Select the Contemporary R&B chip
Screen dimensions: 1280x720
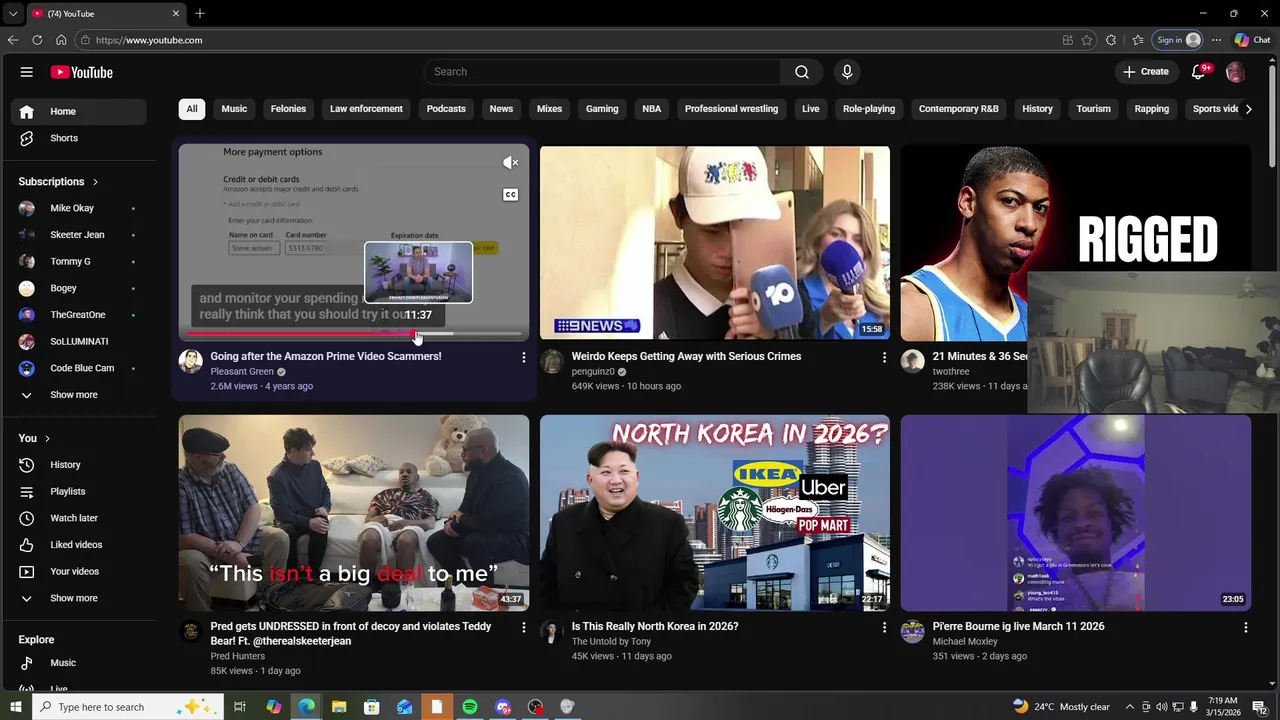958,109
